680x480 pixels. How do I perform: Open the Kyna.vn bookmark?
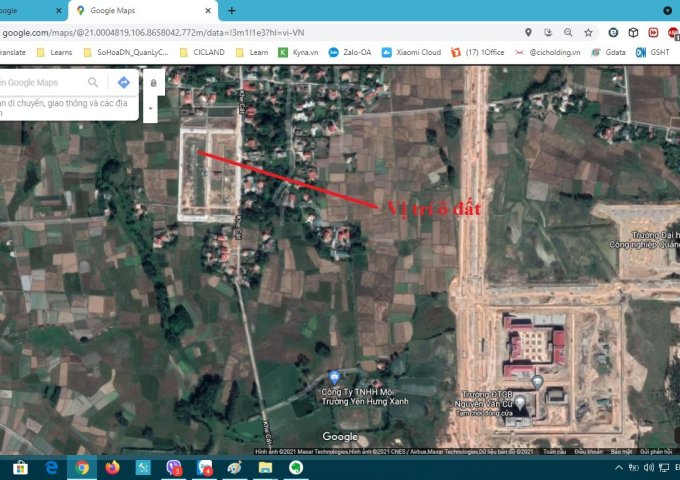[296, 52]
